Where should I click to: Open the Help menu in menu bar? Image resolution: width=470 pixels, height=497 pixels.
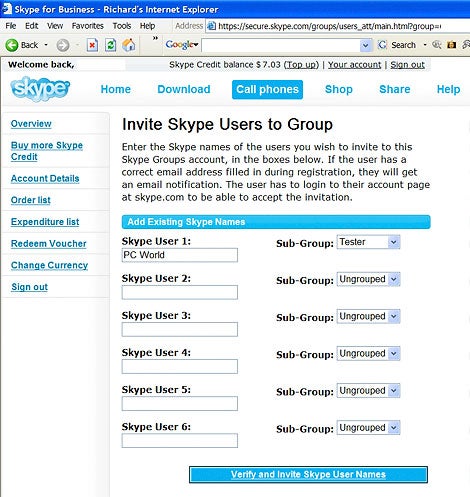click(147, 26)
